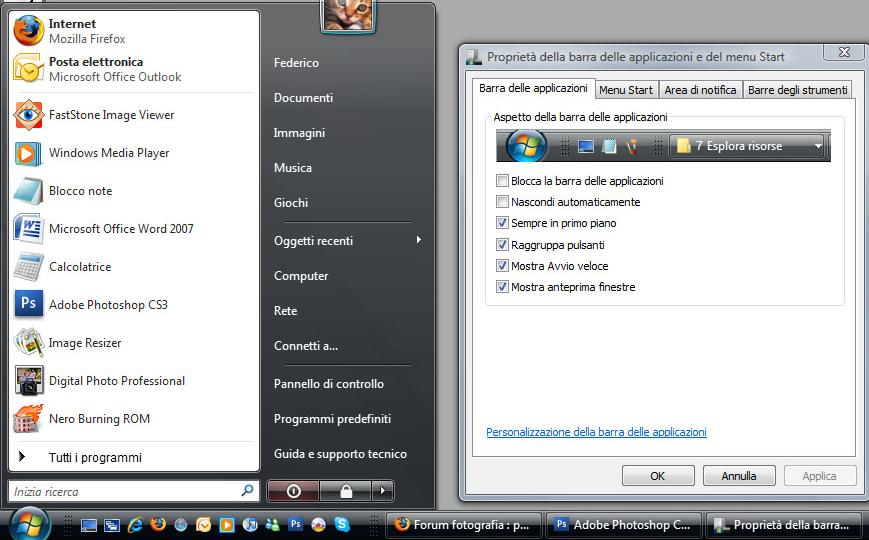This screenshot has height=540, width=869.
Task: Click the Windows Start orb on the taskbar
Action: tap(29, 524)
